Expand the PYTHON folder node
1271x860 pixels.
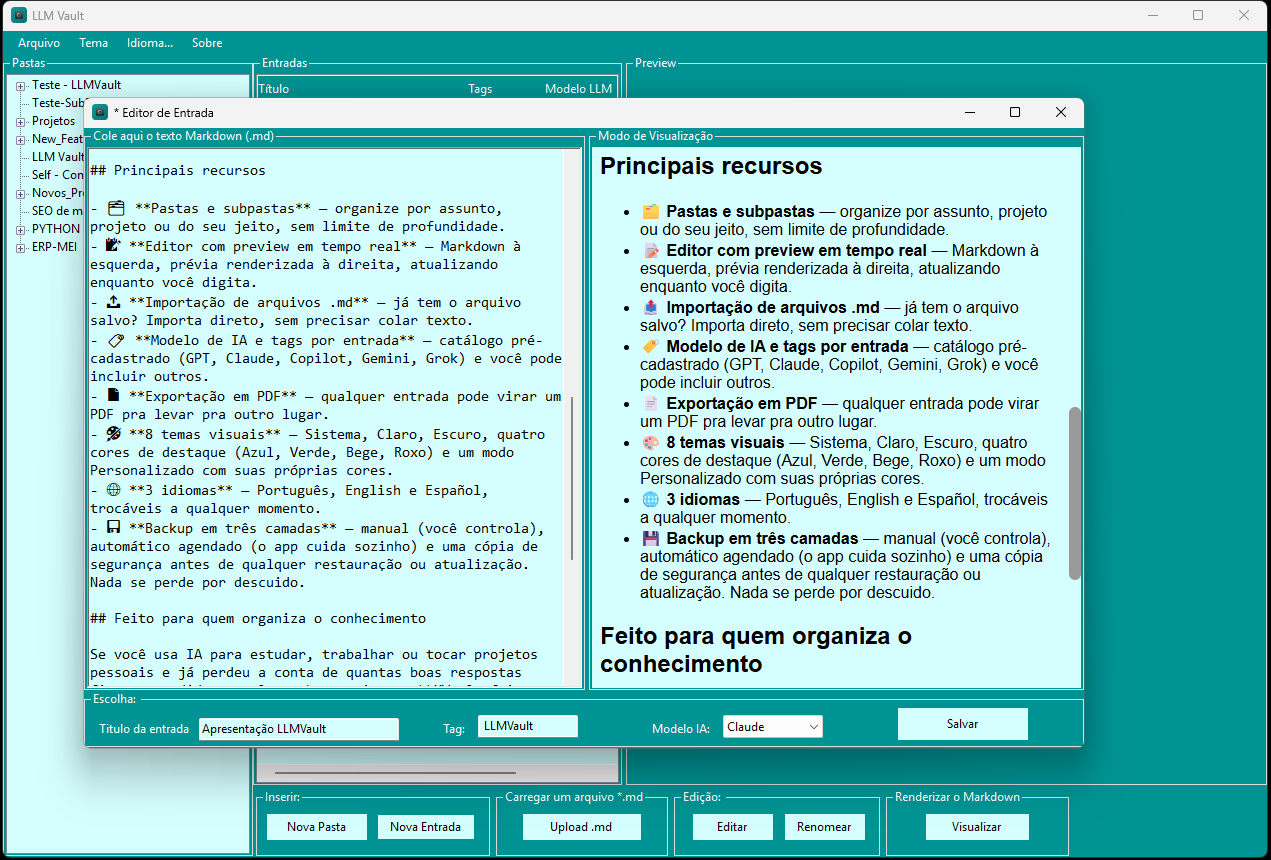click(x=20, y=229)
